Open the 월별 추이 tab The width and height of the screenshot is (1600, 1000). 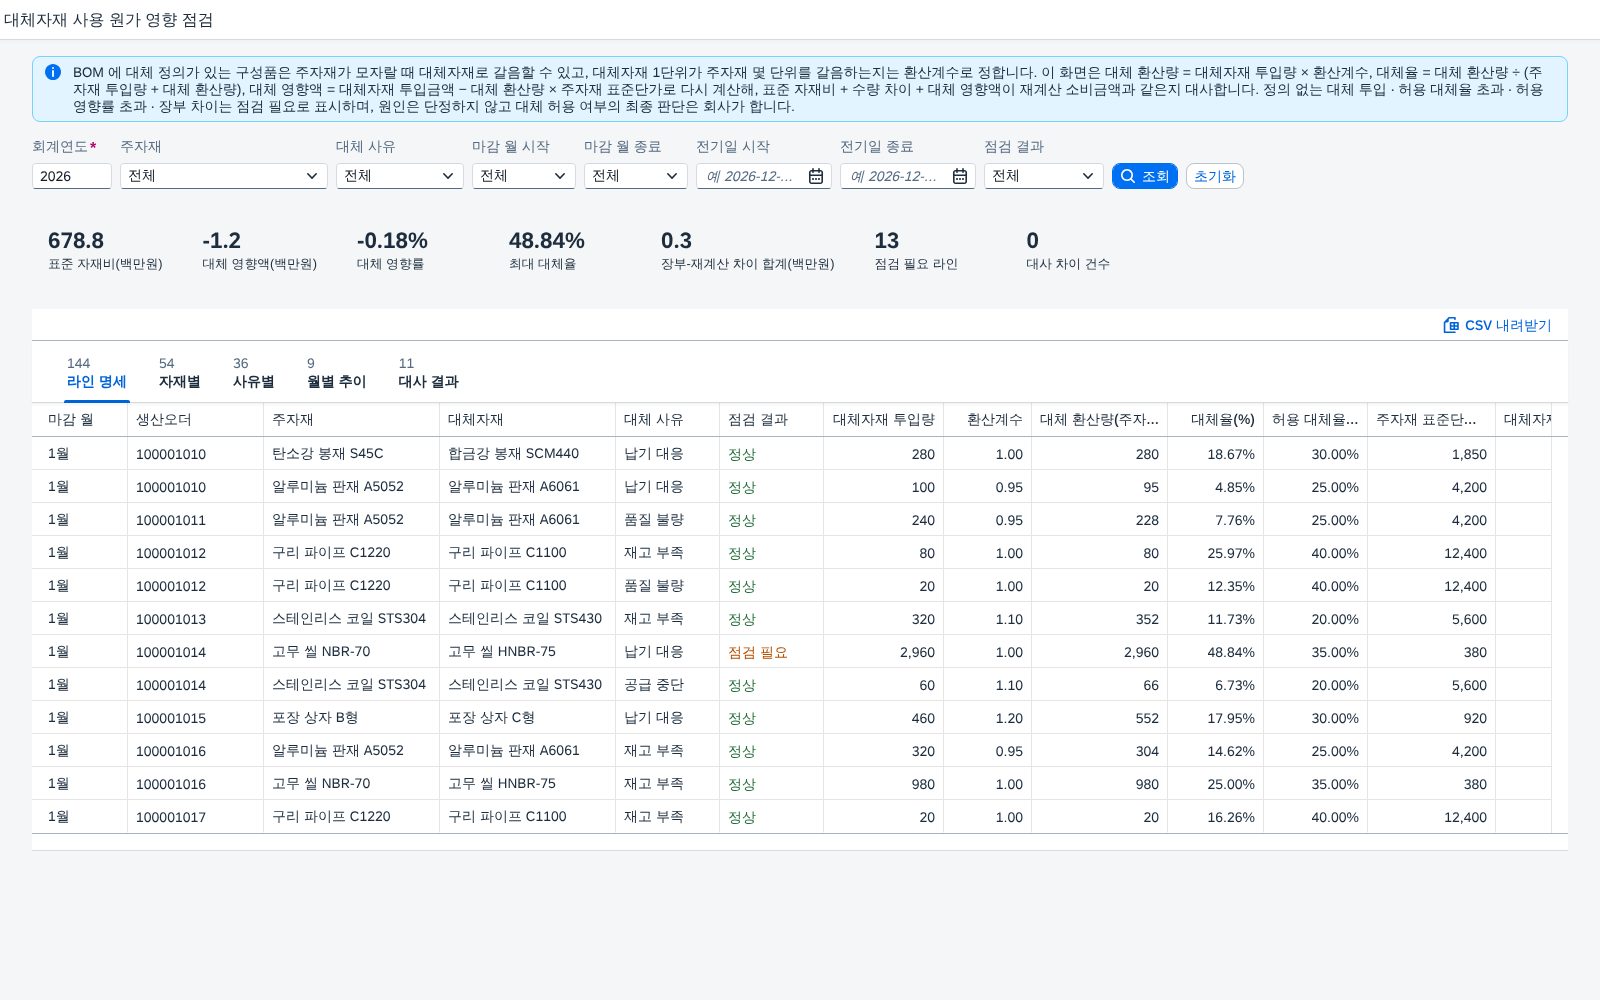pos(337,373)
